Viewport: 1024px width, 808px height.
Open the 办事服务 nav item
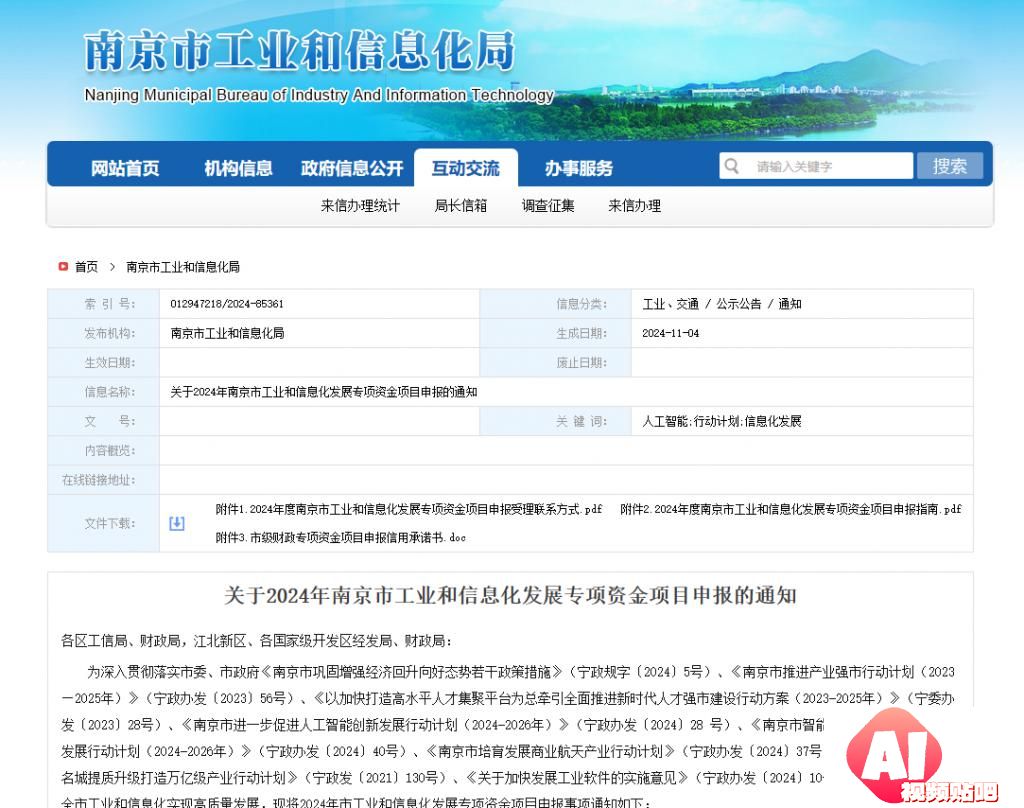[x=579, y=169]
